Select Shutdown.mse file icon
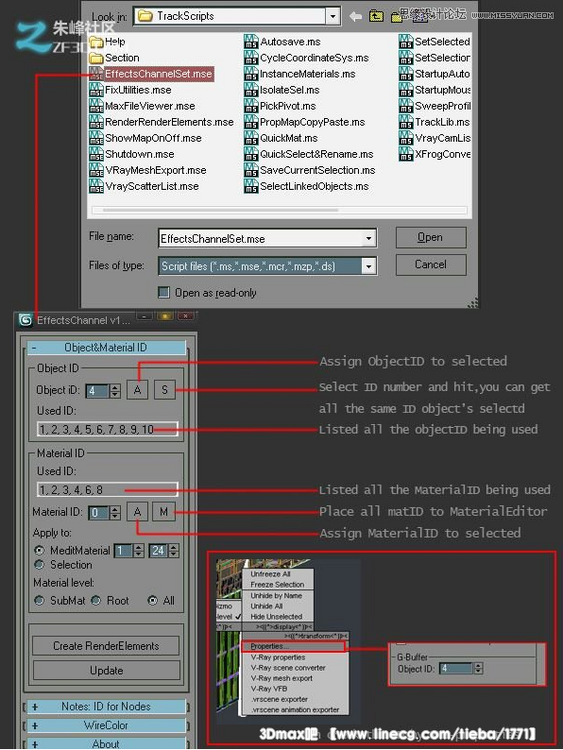Viewport: 563px width, 750px height. [97, 154]
